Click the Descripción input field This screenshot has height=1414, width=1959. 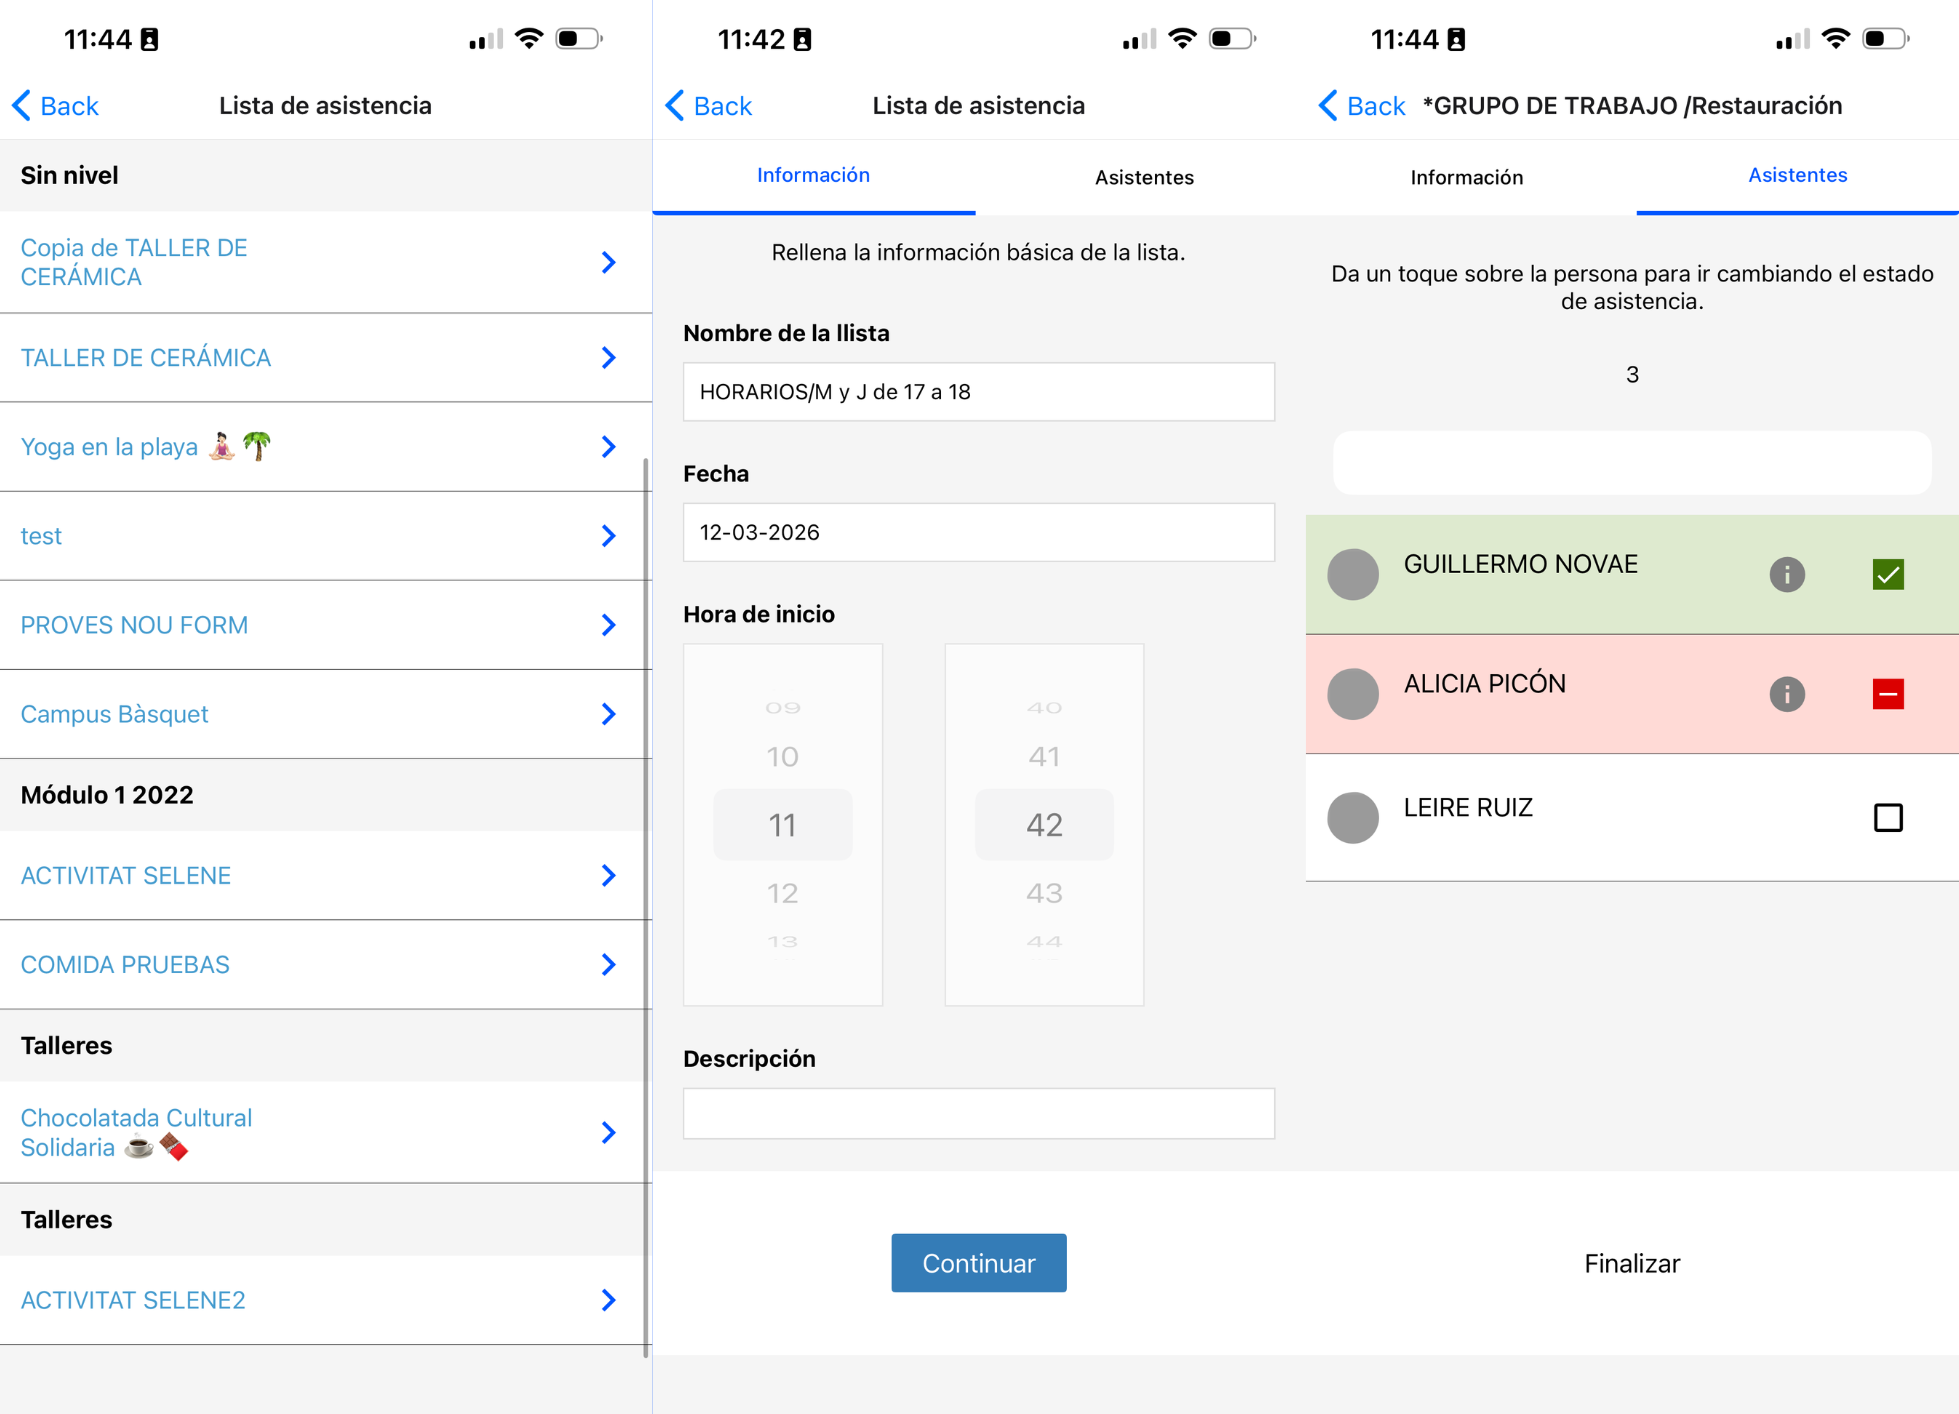pos(978,1113)
